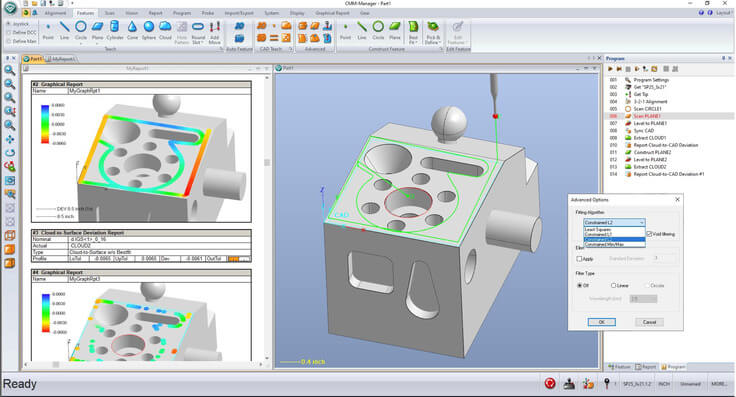Viewport: 736px width, 397px height.
Task: Select the Define DCC radio button
Action: tap(8, 32)
